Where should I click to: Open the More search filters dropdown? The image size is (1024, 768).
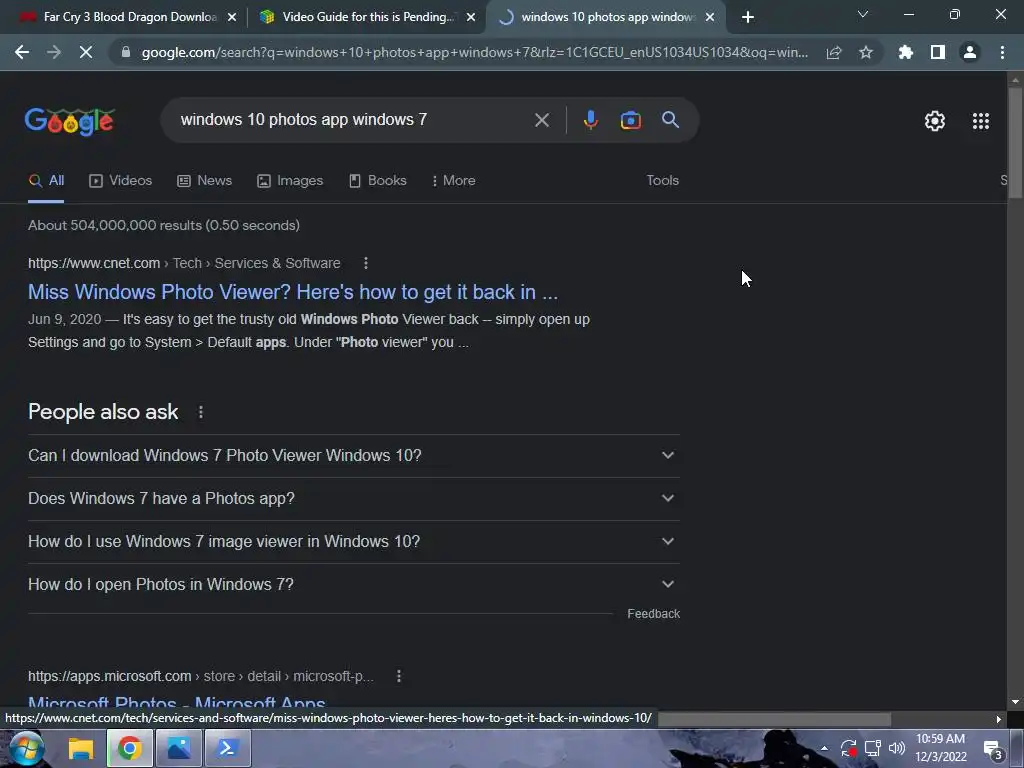pos(453,181)
